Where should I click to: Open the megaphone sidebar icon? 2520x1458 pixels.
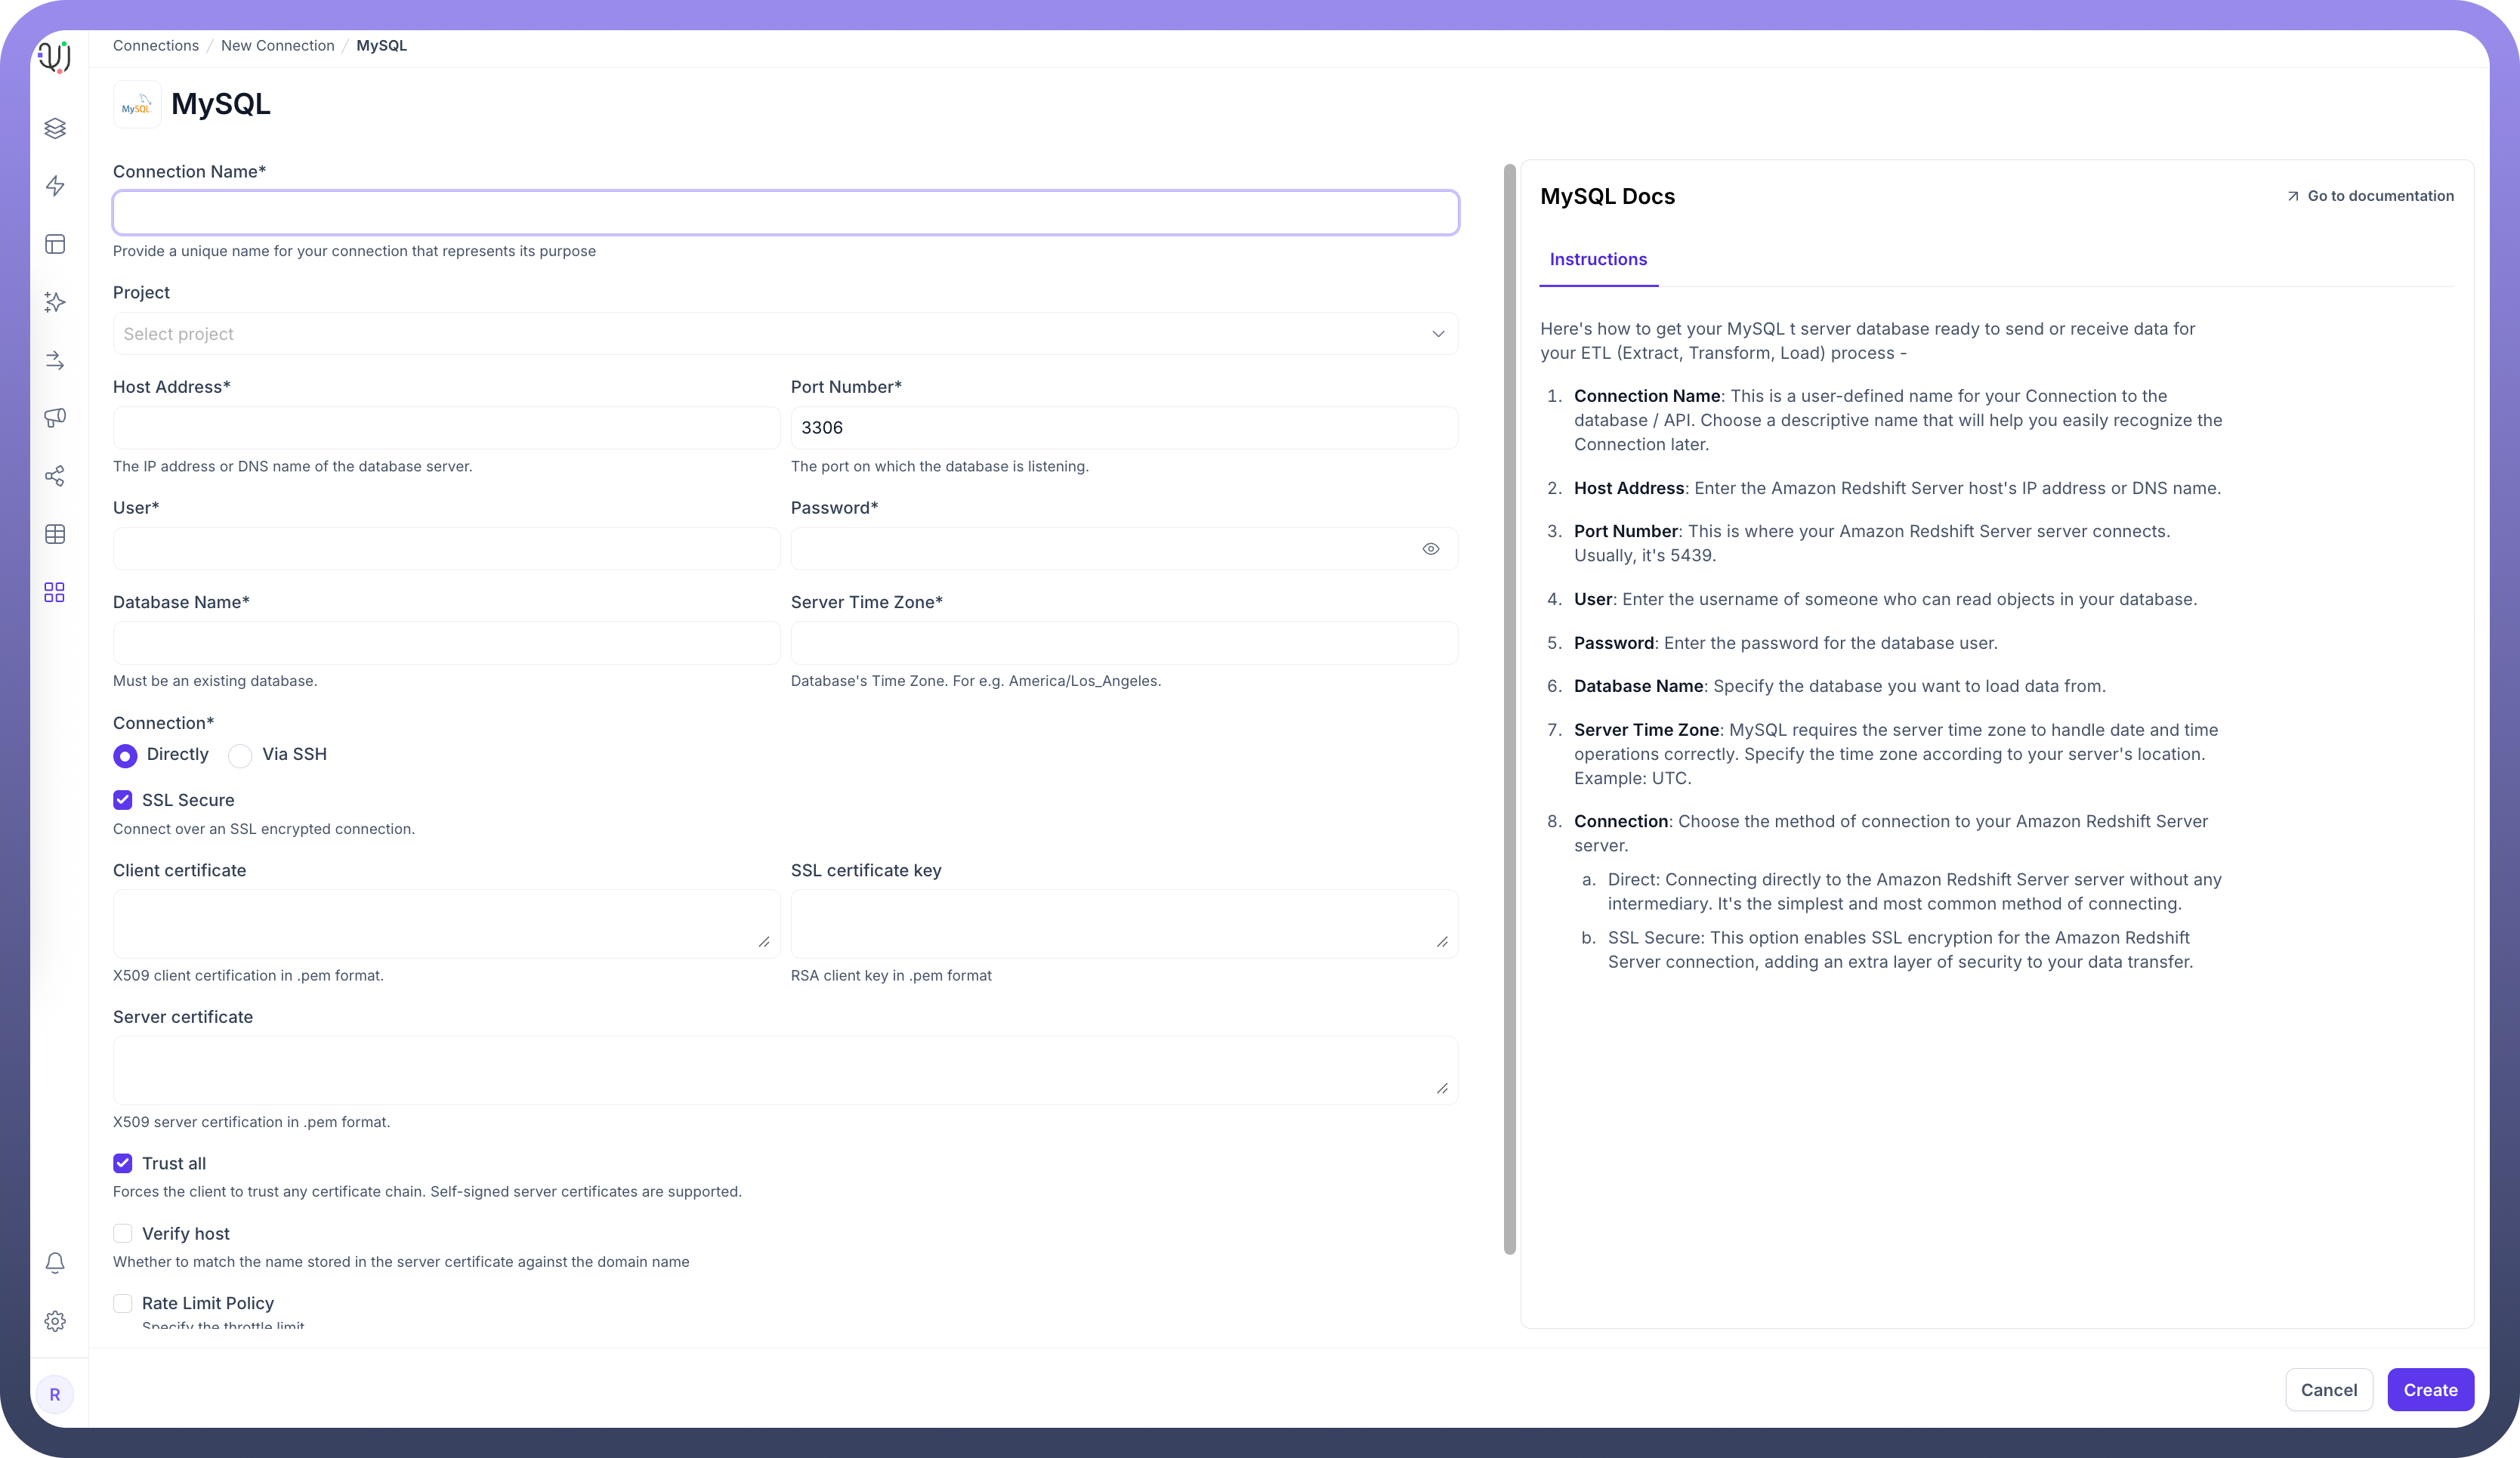point(55,418)
